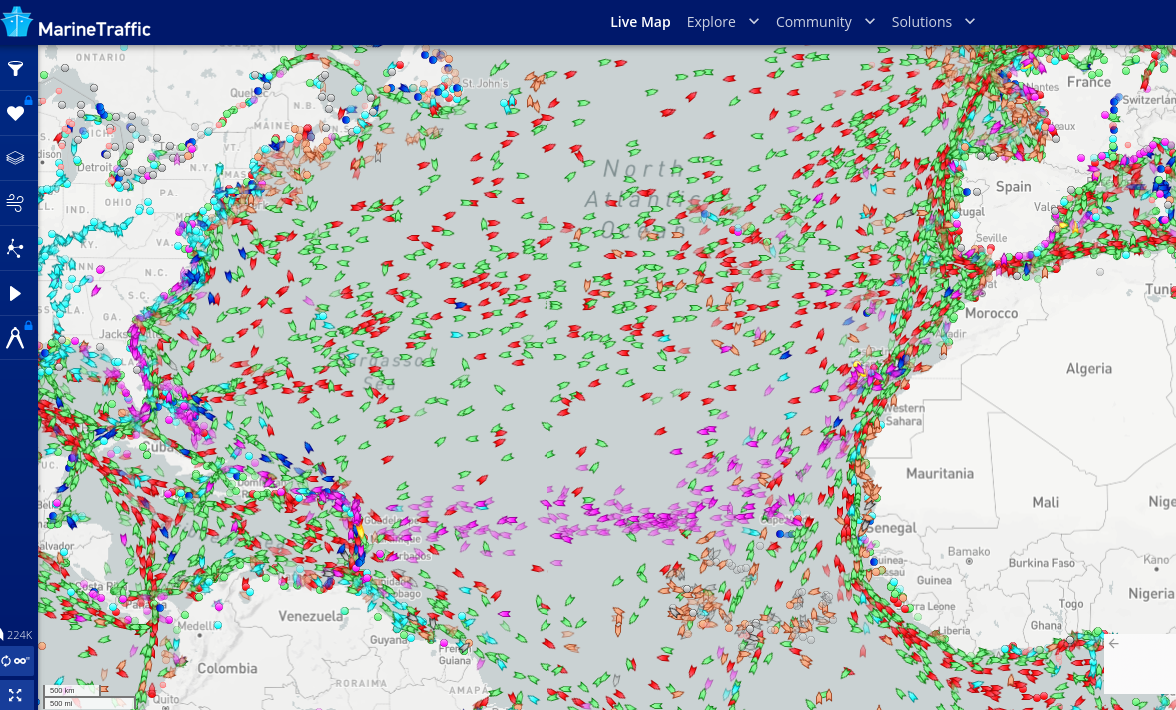Open My Fleets heart icon
1176x710 pixels.
tap(15, 113)
